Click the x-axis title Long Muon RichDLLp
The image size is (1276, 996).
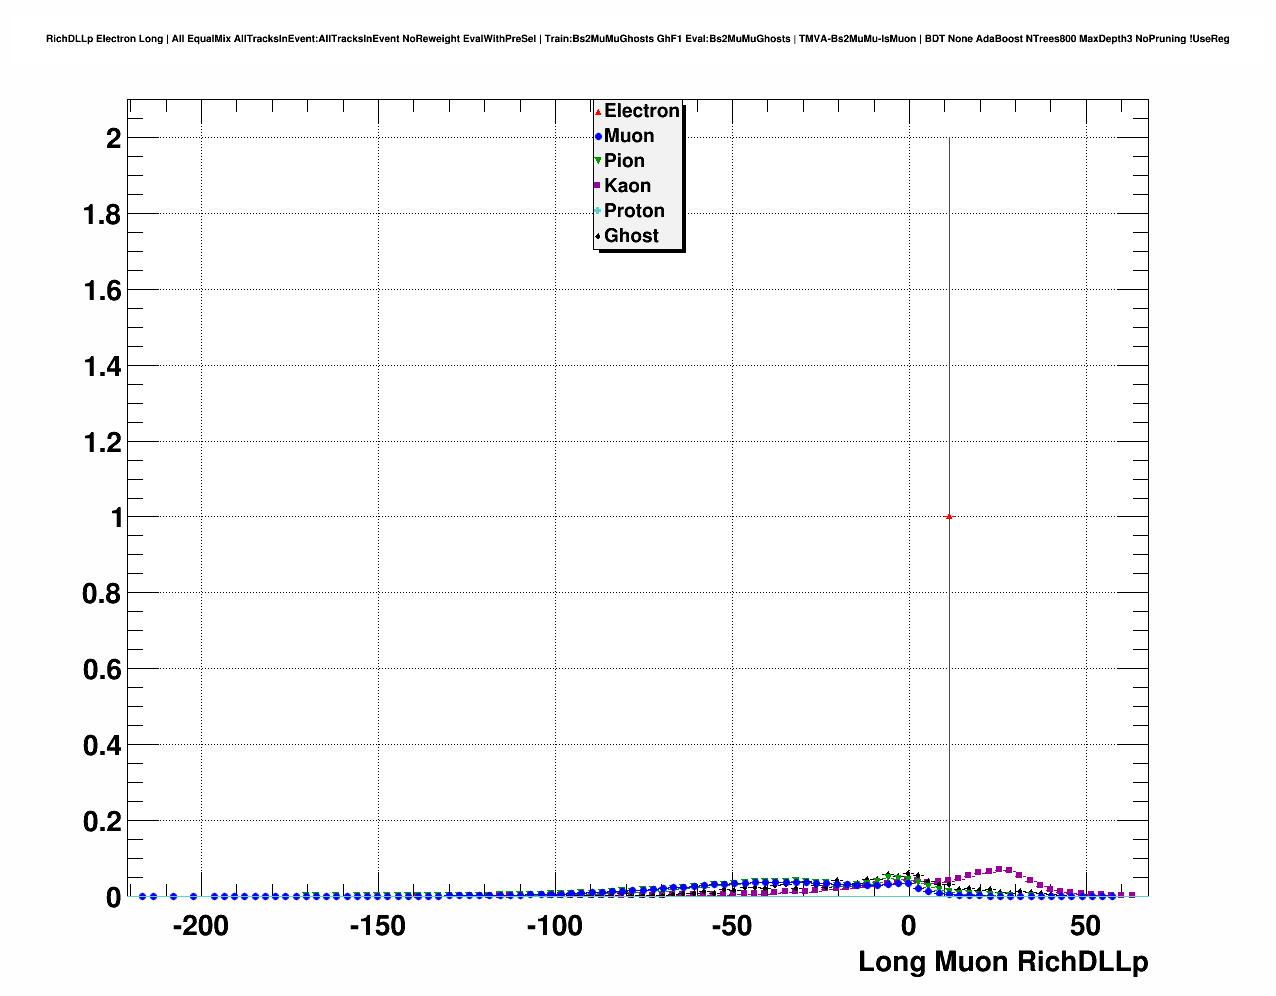coord(1003,962)
